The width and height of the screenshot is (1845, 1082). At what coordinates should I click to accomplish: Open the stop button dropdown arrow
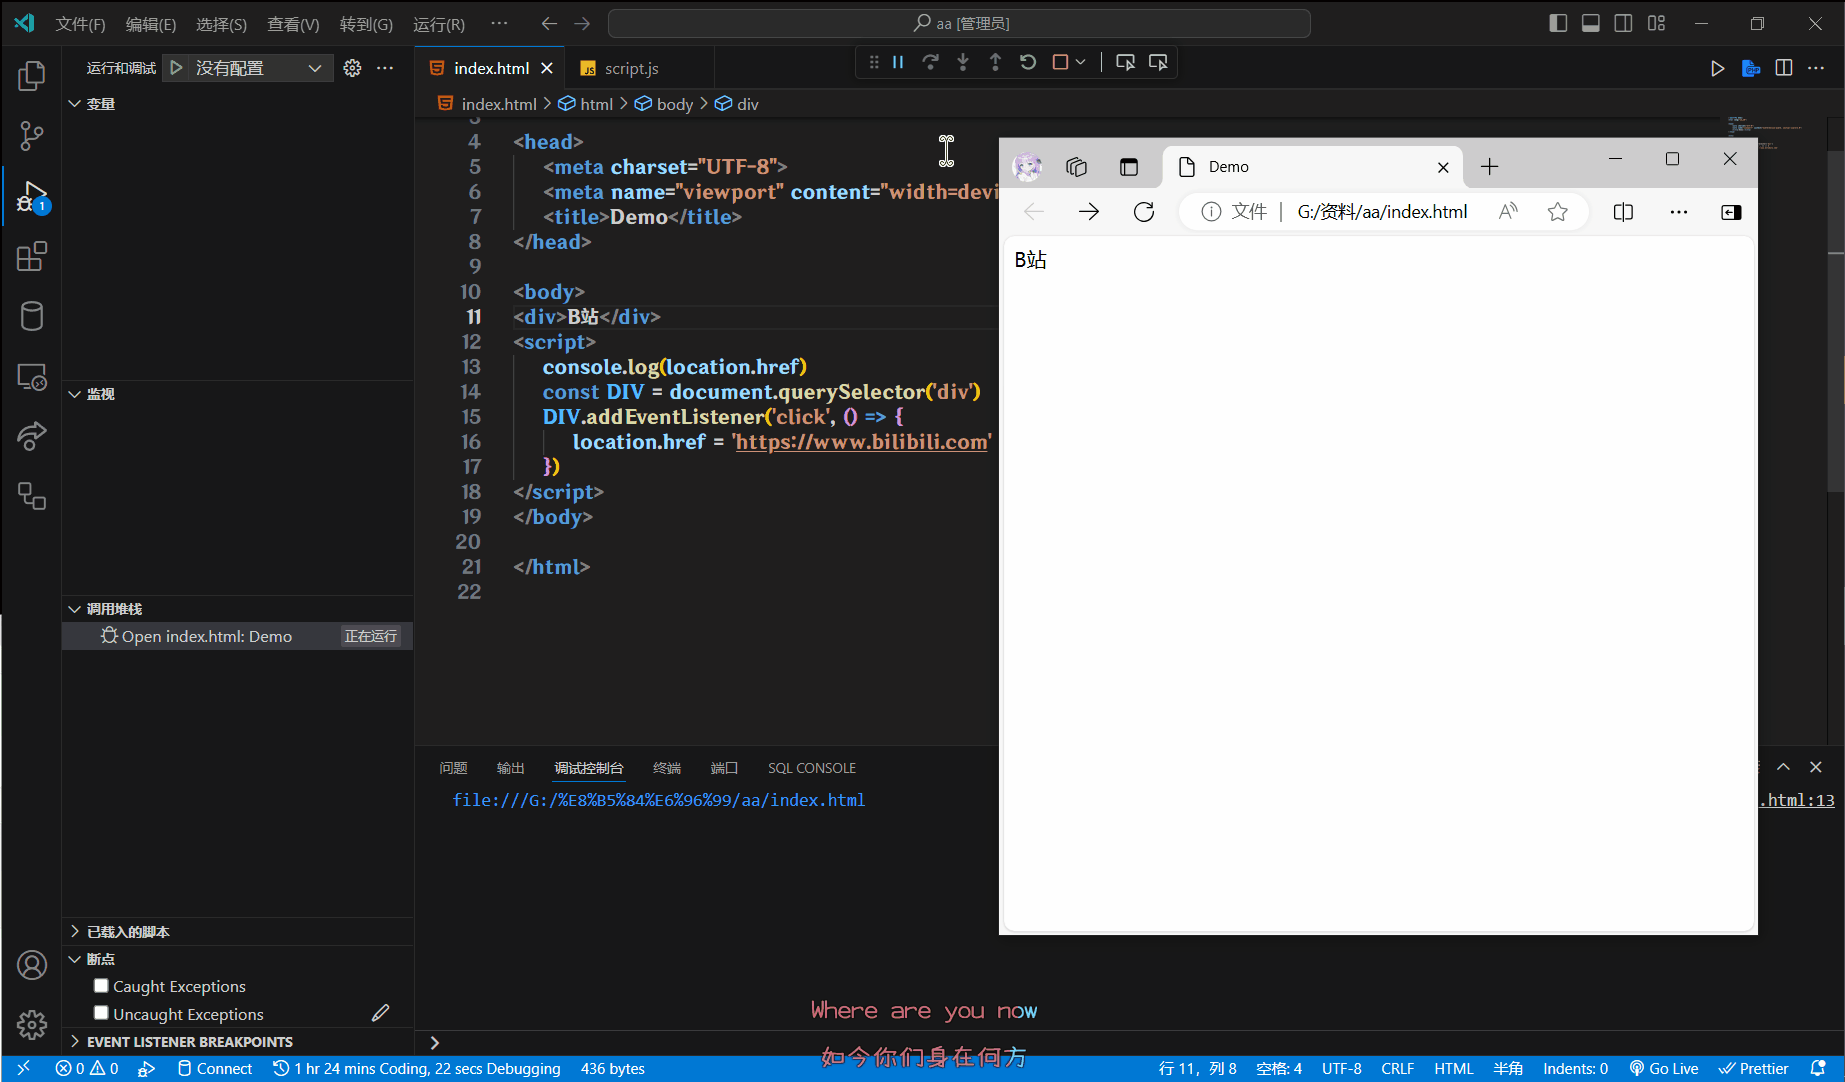click(x=1081, y=62)
